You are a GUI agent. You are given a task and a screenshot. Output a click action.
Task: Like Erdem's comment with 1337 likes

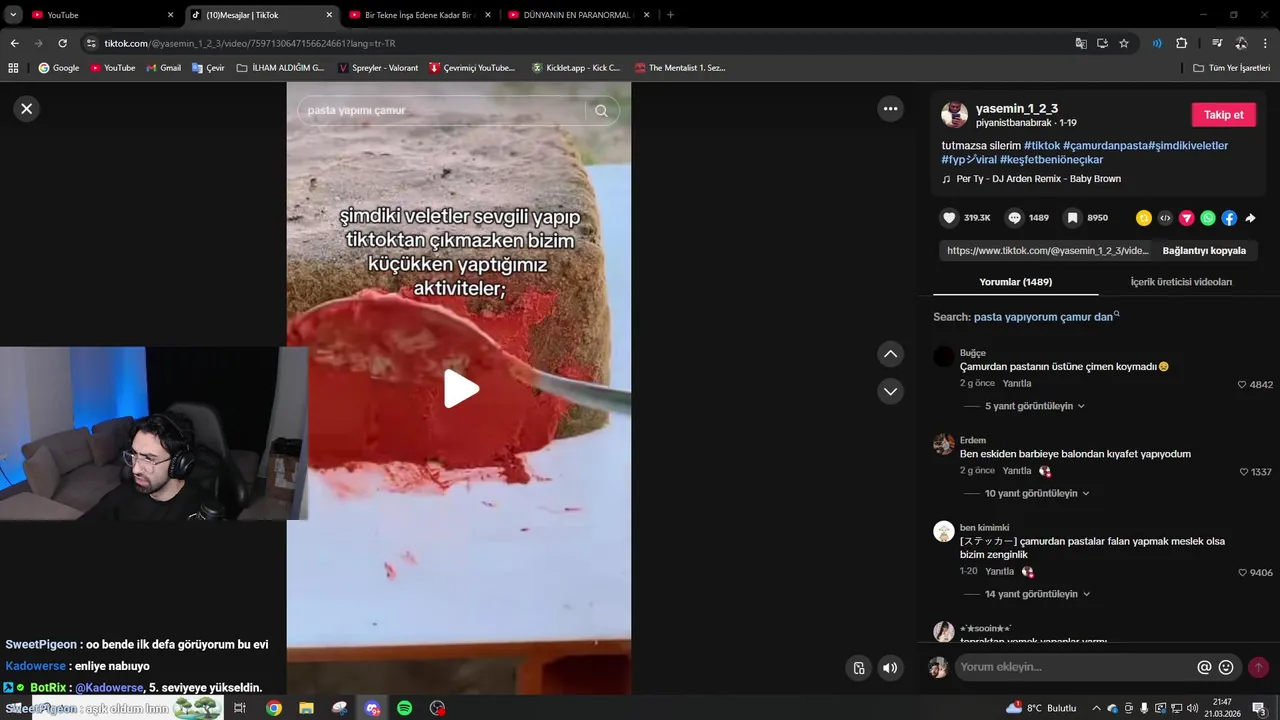[1244, 472]
